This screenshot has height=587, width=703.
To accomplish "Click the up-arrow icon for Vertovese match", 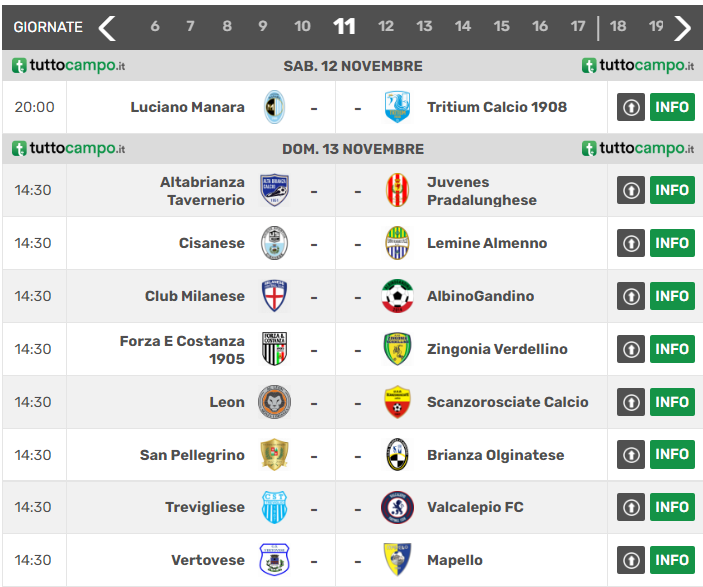I will (x=630, y=560).
